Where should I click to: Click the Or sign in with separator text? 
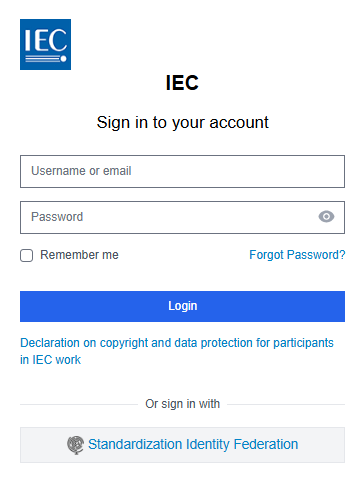[182, 404]
